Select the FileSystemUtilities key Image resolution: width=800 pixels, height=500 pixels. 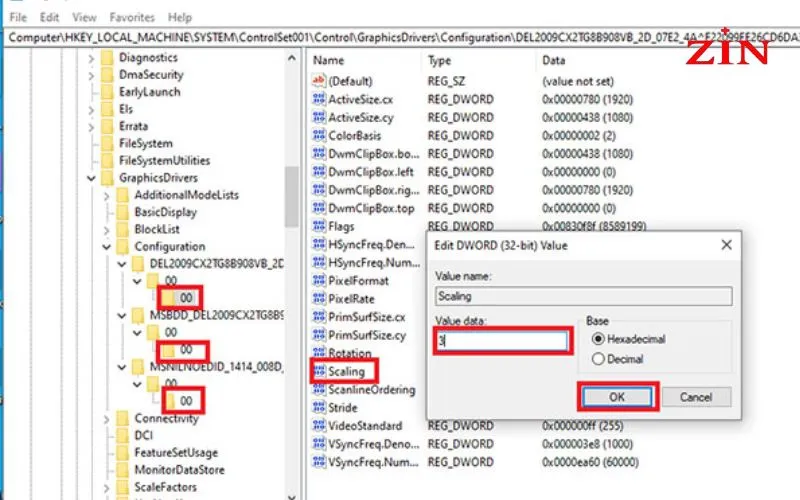tap(164, 160)
